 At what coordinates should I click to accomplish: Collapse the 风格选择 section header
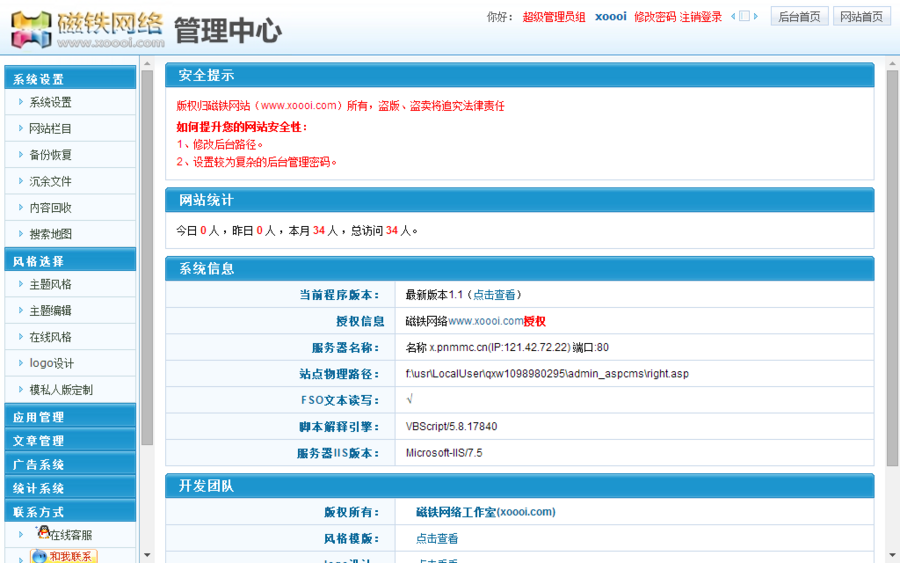coord(70,260)
